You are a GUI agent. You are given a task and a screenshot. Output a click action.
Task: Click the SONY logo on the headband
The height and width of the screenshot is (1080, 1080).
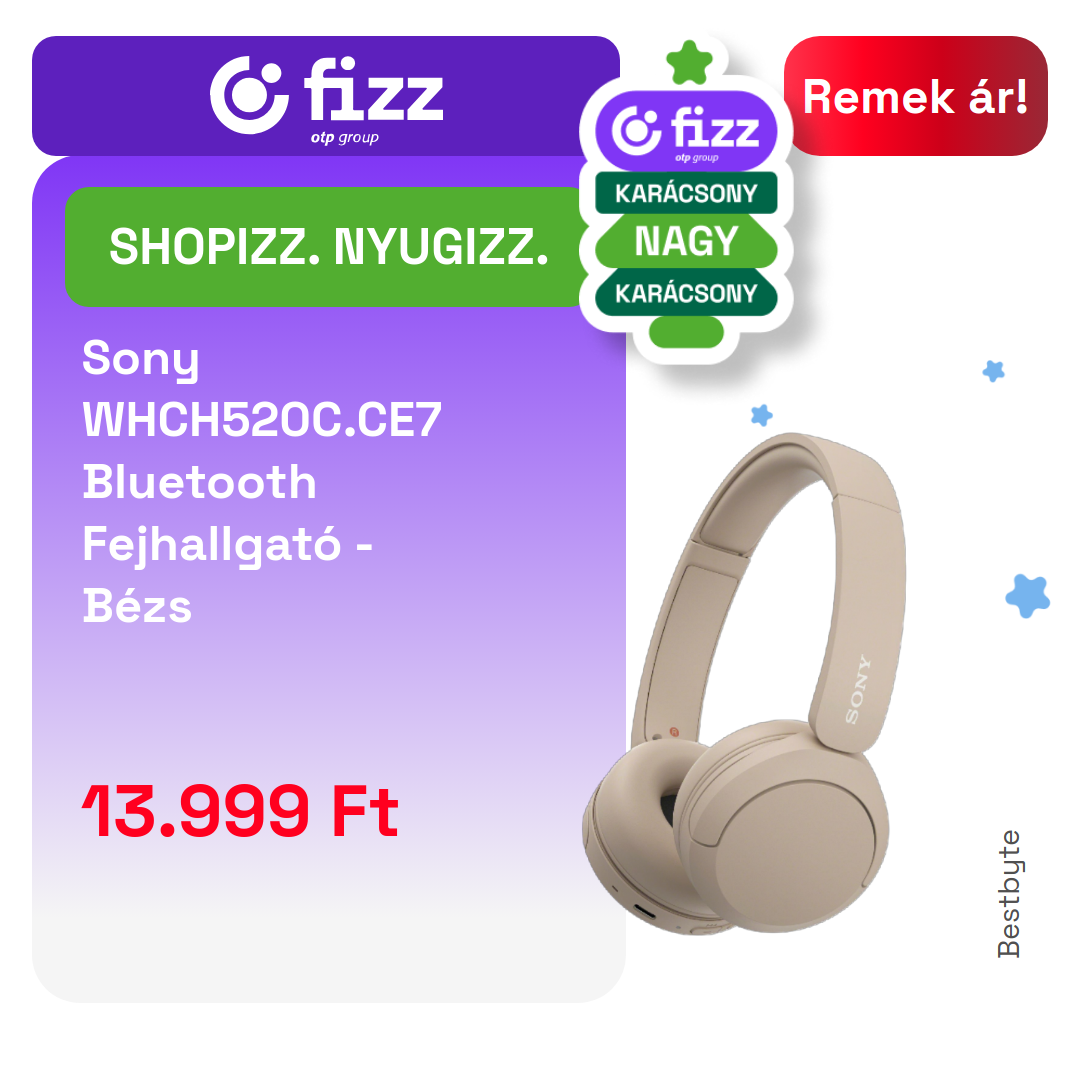tap(858, 689)
